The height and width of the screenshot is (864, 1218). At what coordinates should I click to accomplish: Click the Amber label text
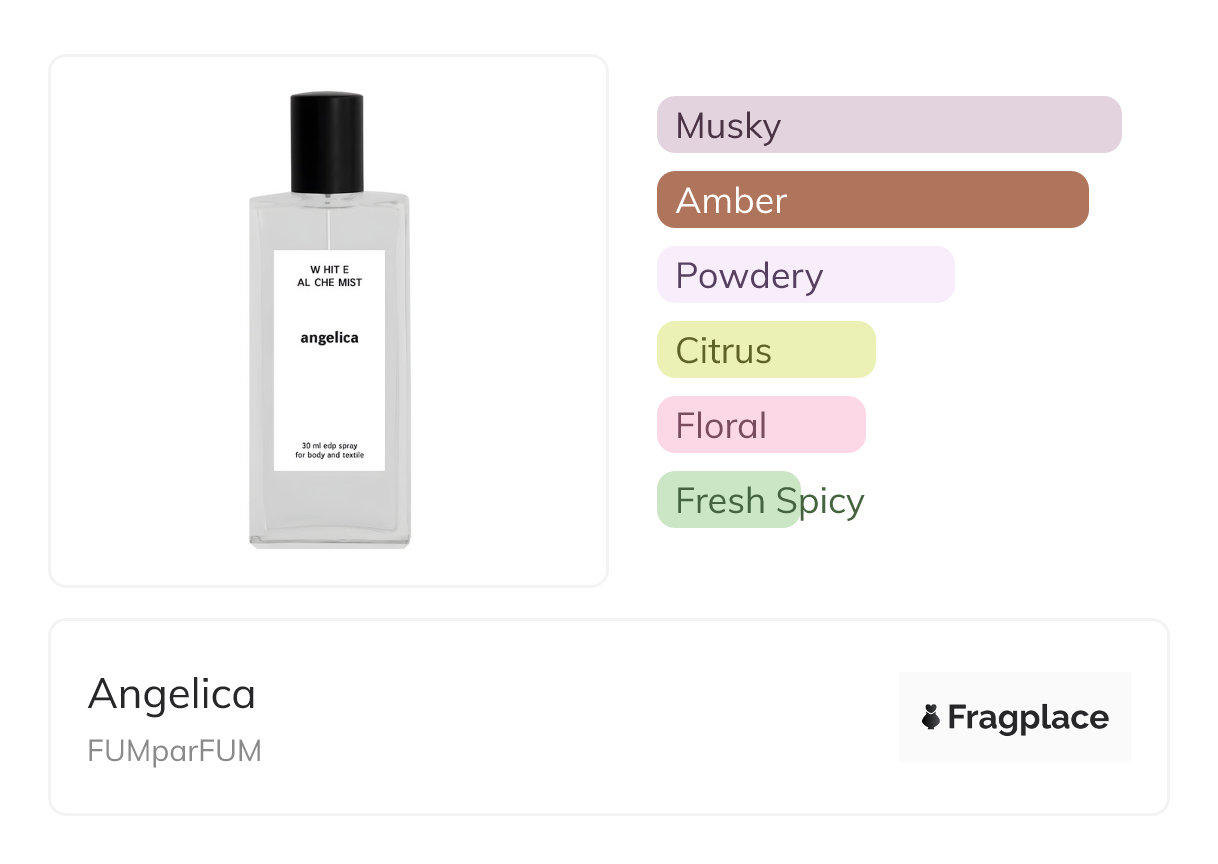pyautogui.click(x=731, y=201)
